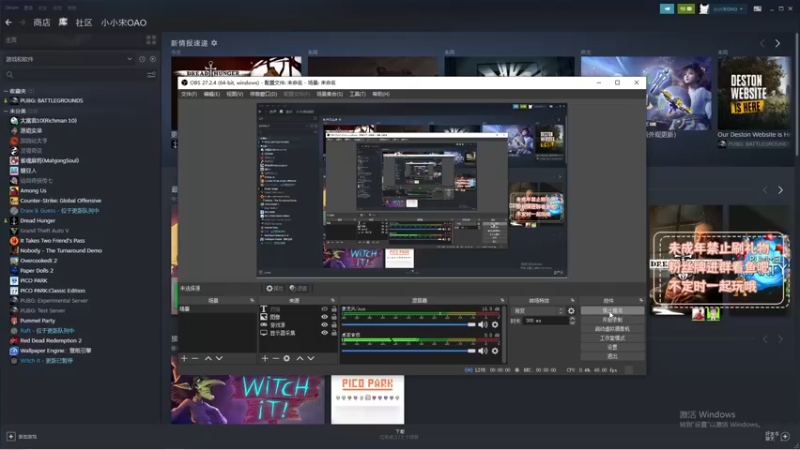Click exit button in OBS controls

pos(612,356)
